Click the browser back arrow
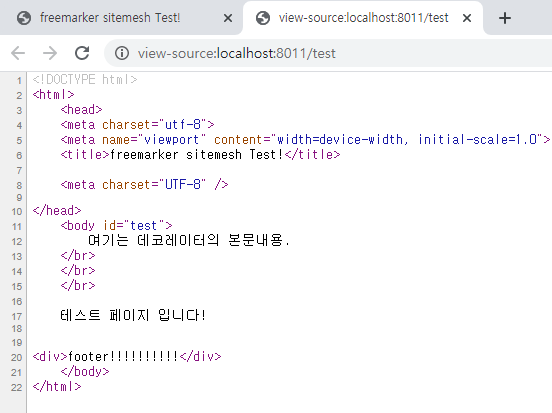This screenshot has height=413, width=552. [x=18, y=54]
